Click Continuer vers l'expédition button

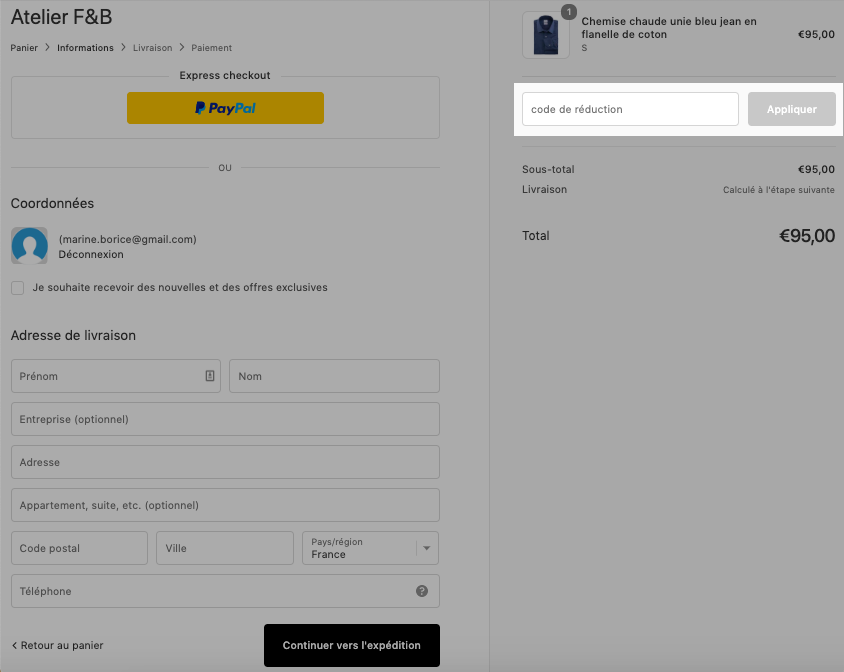coord(352,645)
